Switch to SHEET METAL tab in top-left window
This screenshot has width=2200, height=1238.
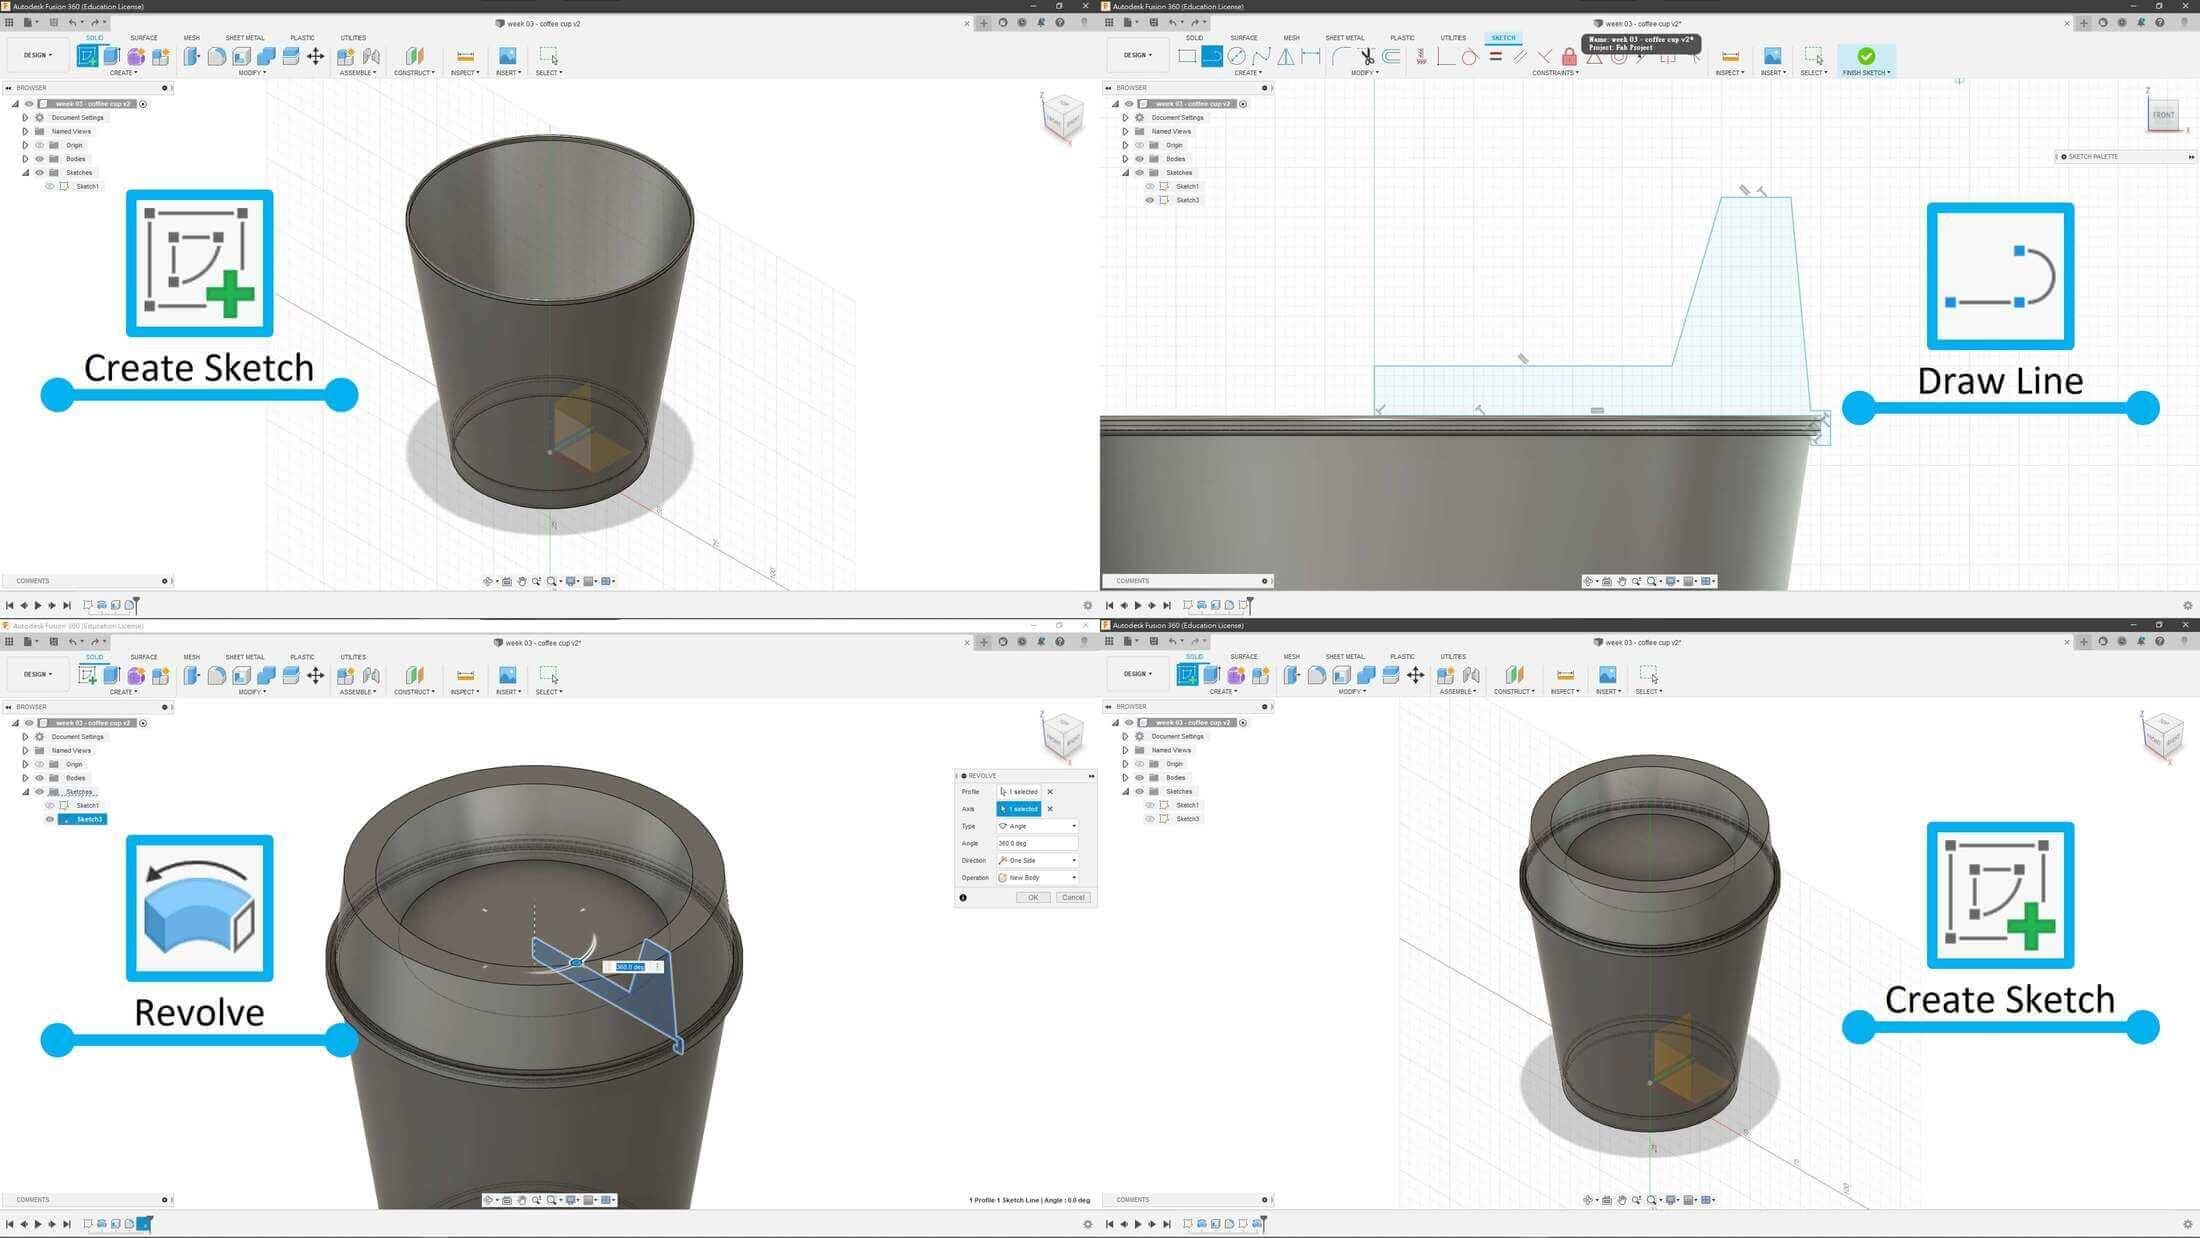pos(244,38)
